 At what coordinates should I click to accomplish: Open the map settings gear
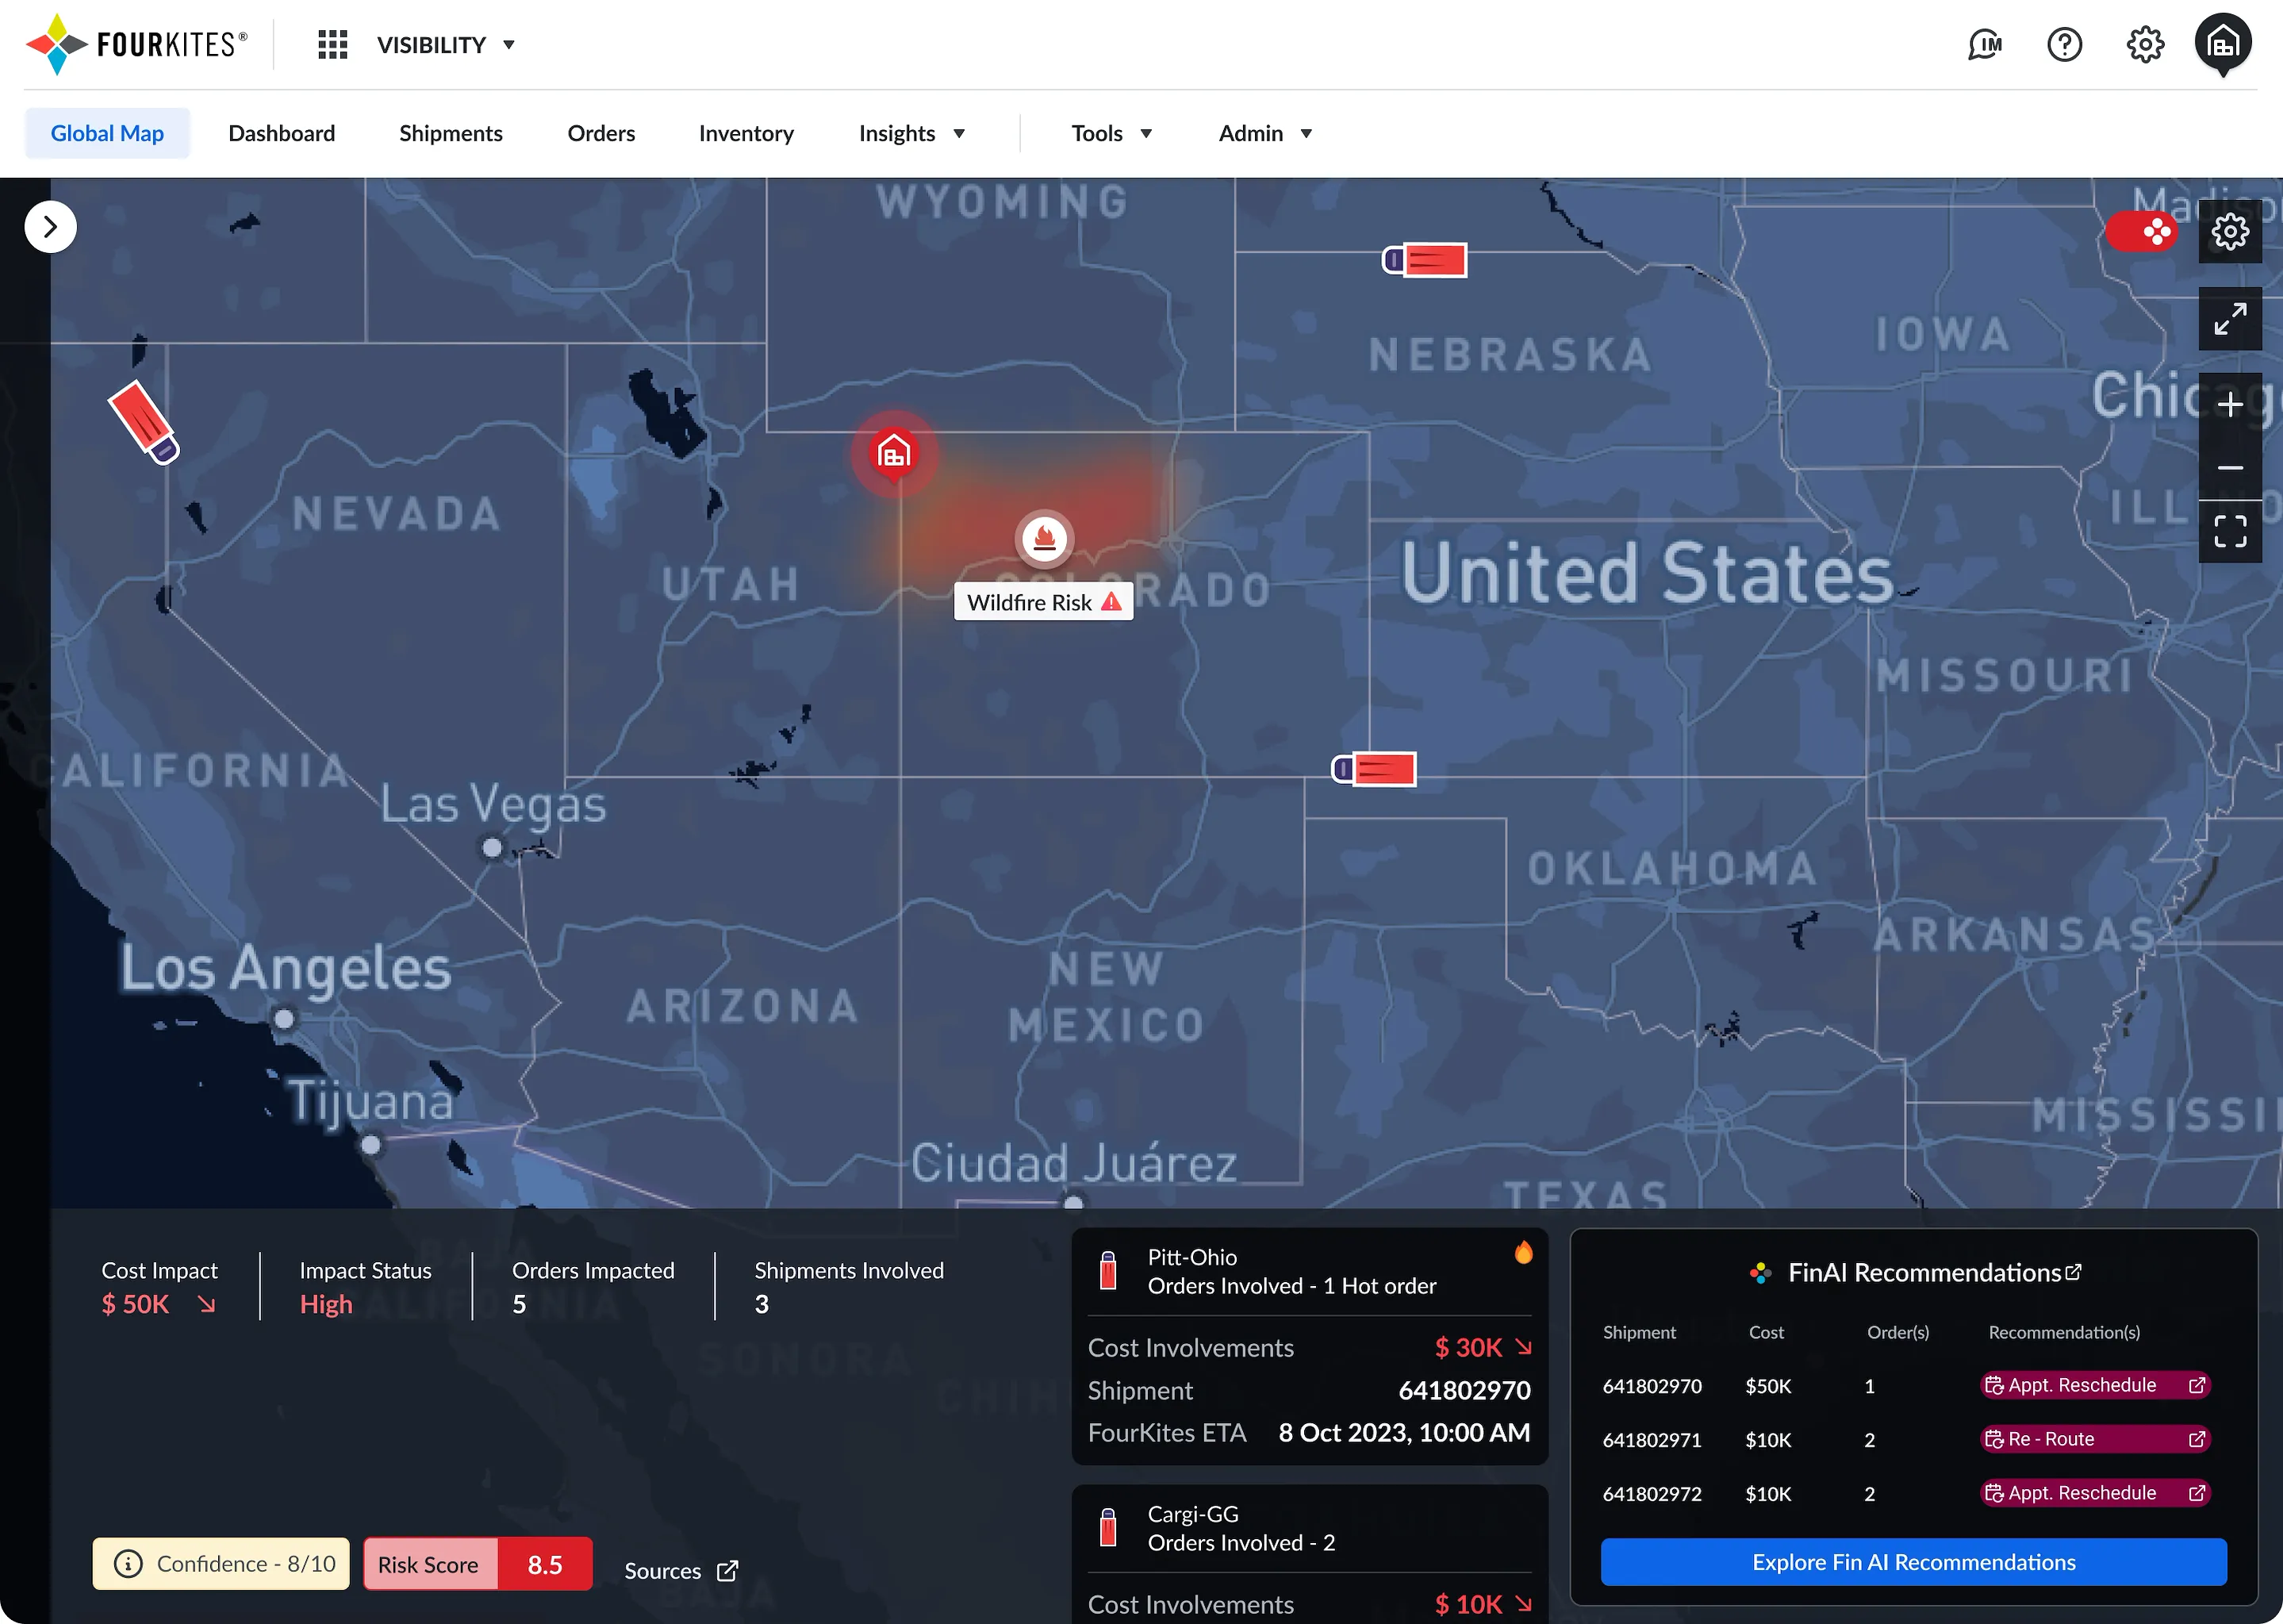point(2230,232)
